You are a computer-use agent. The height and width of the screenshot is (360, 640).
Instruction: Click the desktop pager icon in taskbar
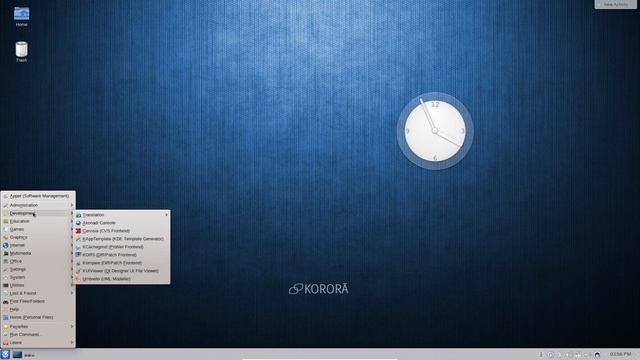click(17, 355)
